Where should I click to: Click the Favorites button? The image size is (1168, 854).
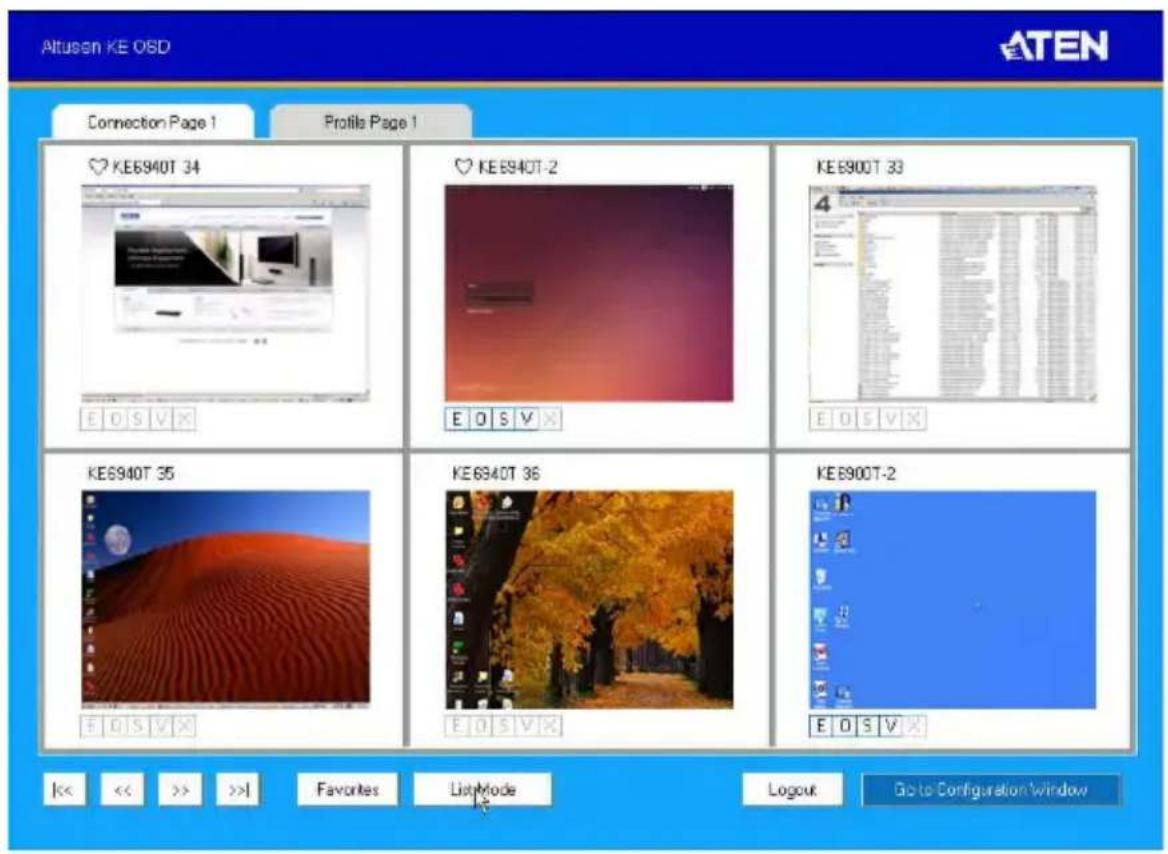pos(348,790)
